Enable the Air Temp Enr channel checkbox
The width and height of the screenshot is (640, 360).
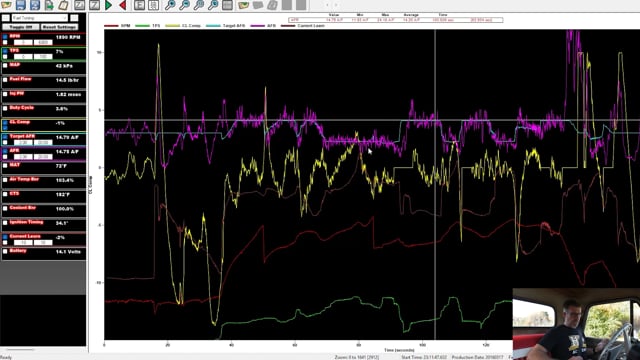tap(5, 180)
